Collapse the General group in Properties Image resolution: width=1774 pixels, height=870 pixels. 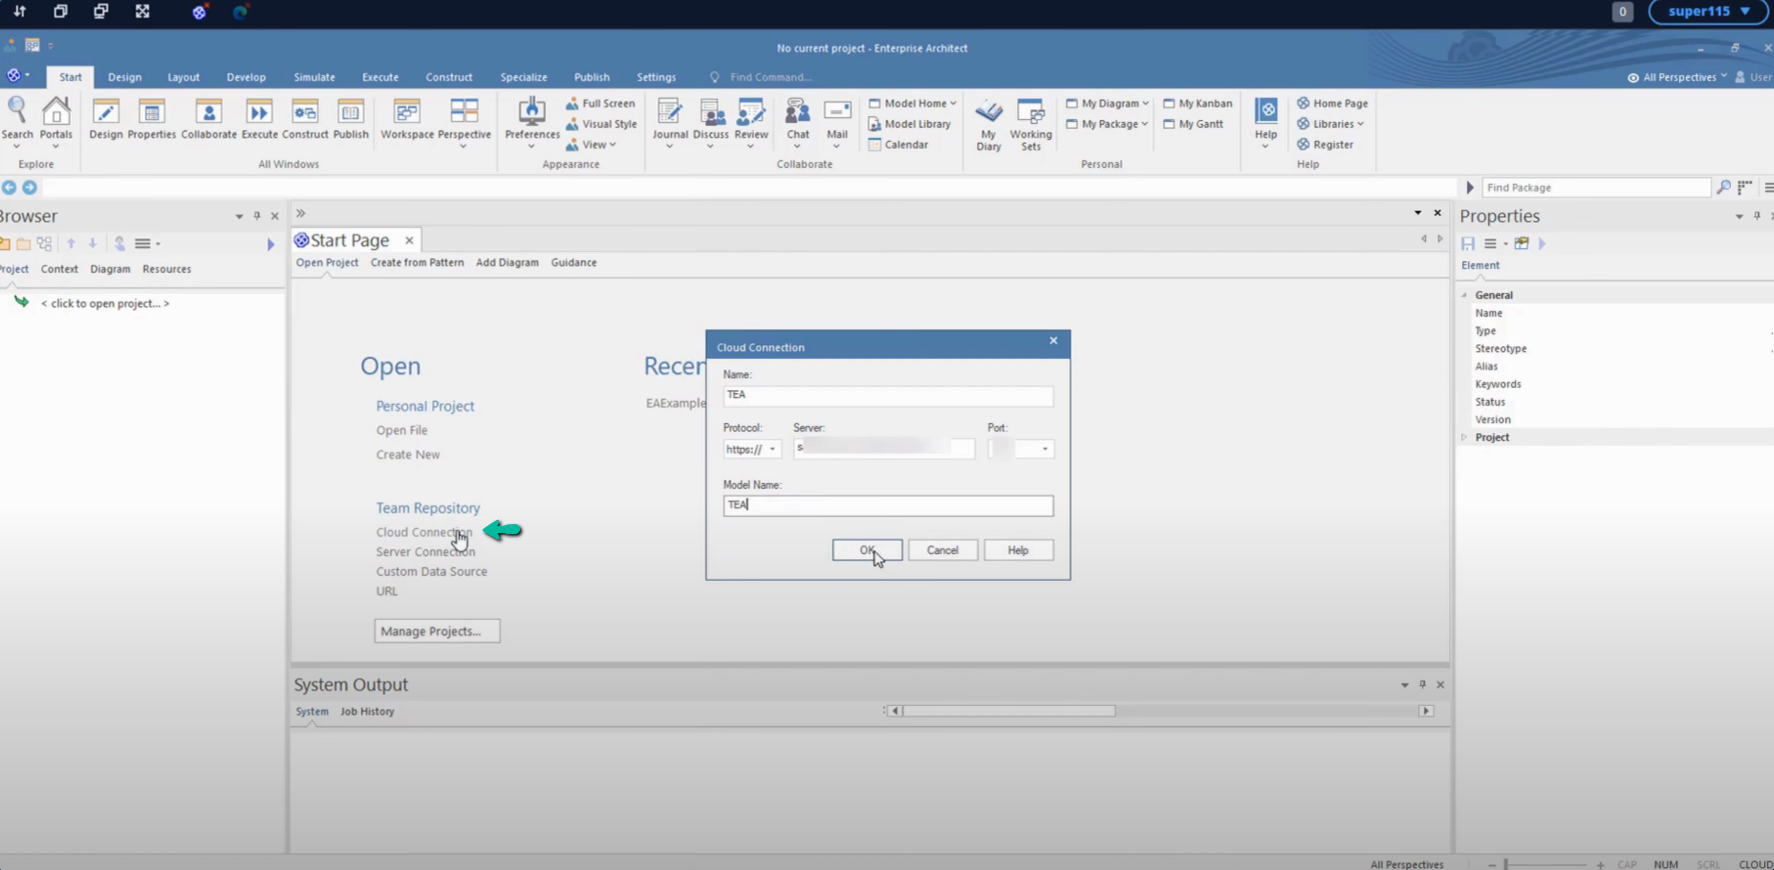point(1465,295)
